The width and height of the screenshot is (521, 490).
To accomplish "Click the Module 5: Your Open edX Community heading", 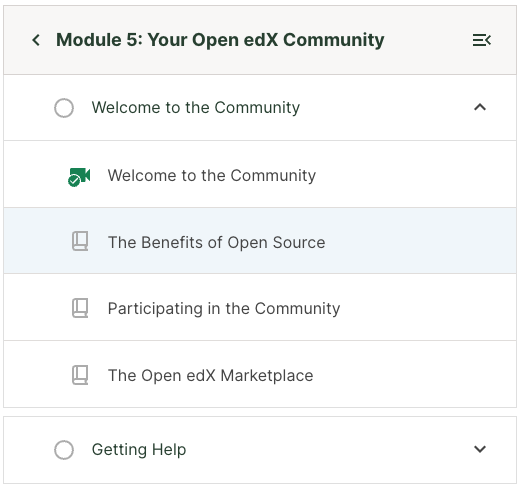I will 220,40.
